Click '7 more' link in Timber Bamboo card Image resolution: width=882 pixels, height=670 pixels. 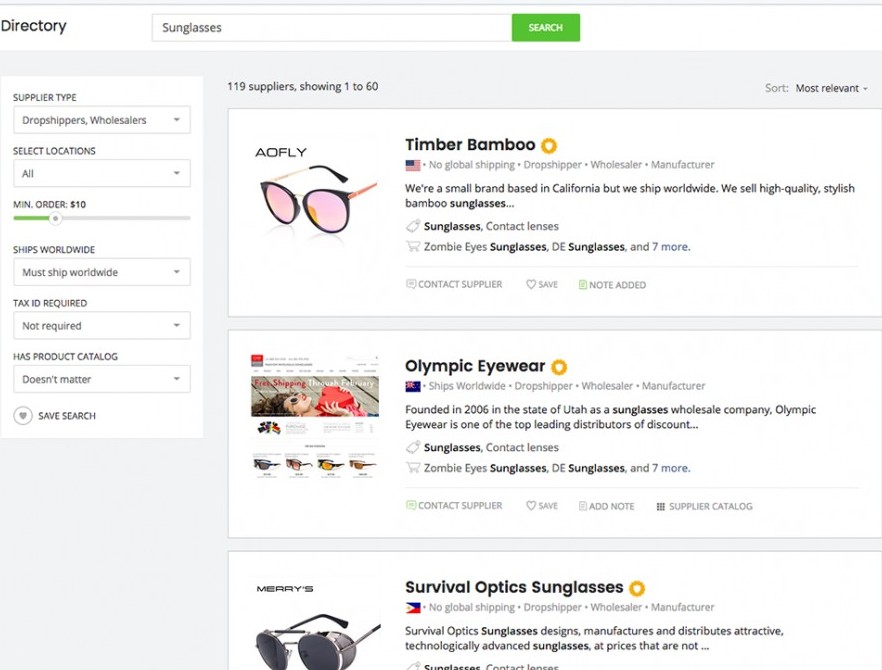670,246
